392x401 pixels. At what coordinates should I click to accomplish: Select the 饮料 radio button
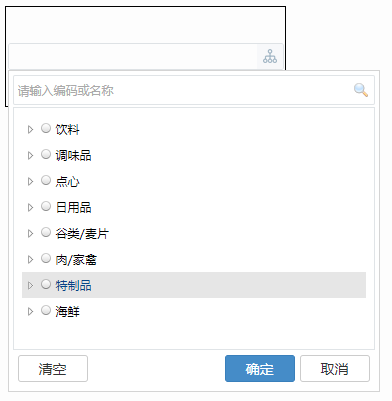point(46,128)
